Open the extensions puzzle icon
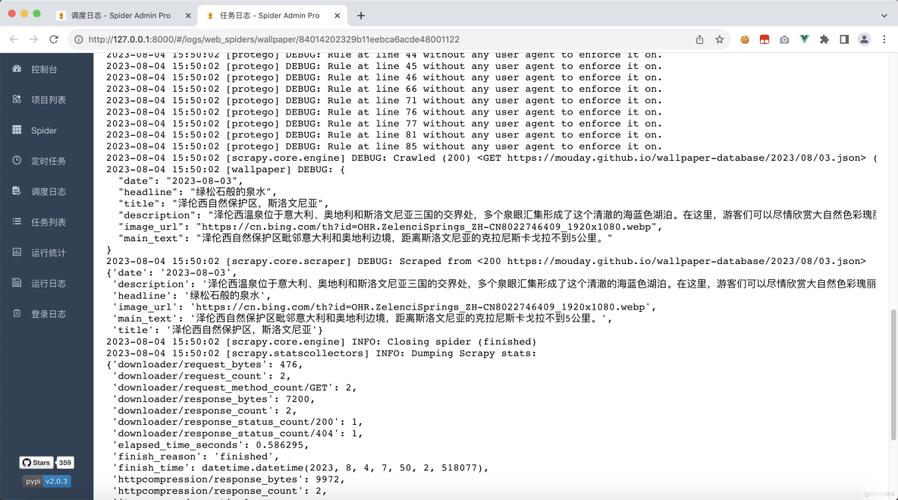This screenshot has height=500, width=898. pos(824,39)
